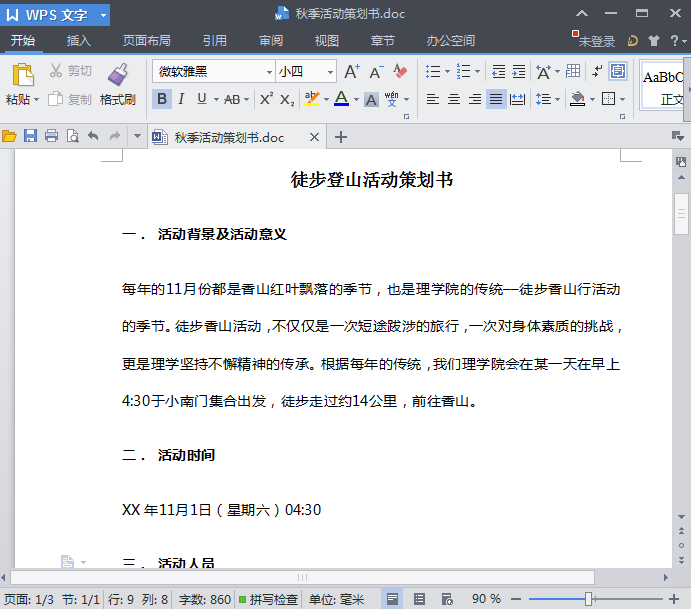
Task: Decrease font size with A- icon
Action: [376, 71]
